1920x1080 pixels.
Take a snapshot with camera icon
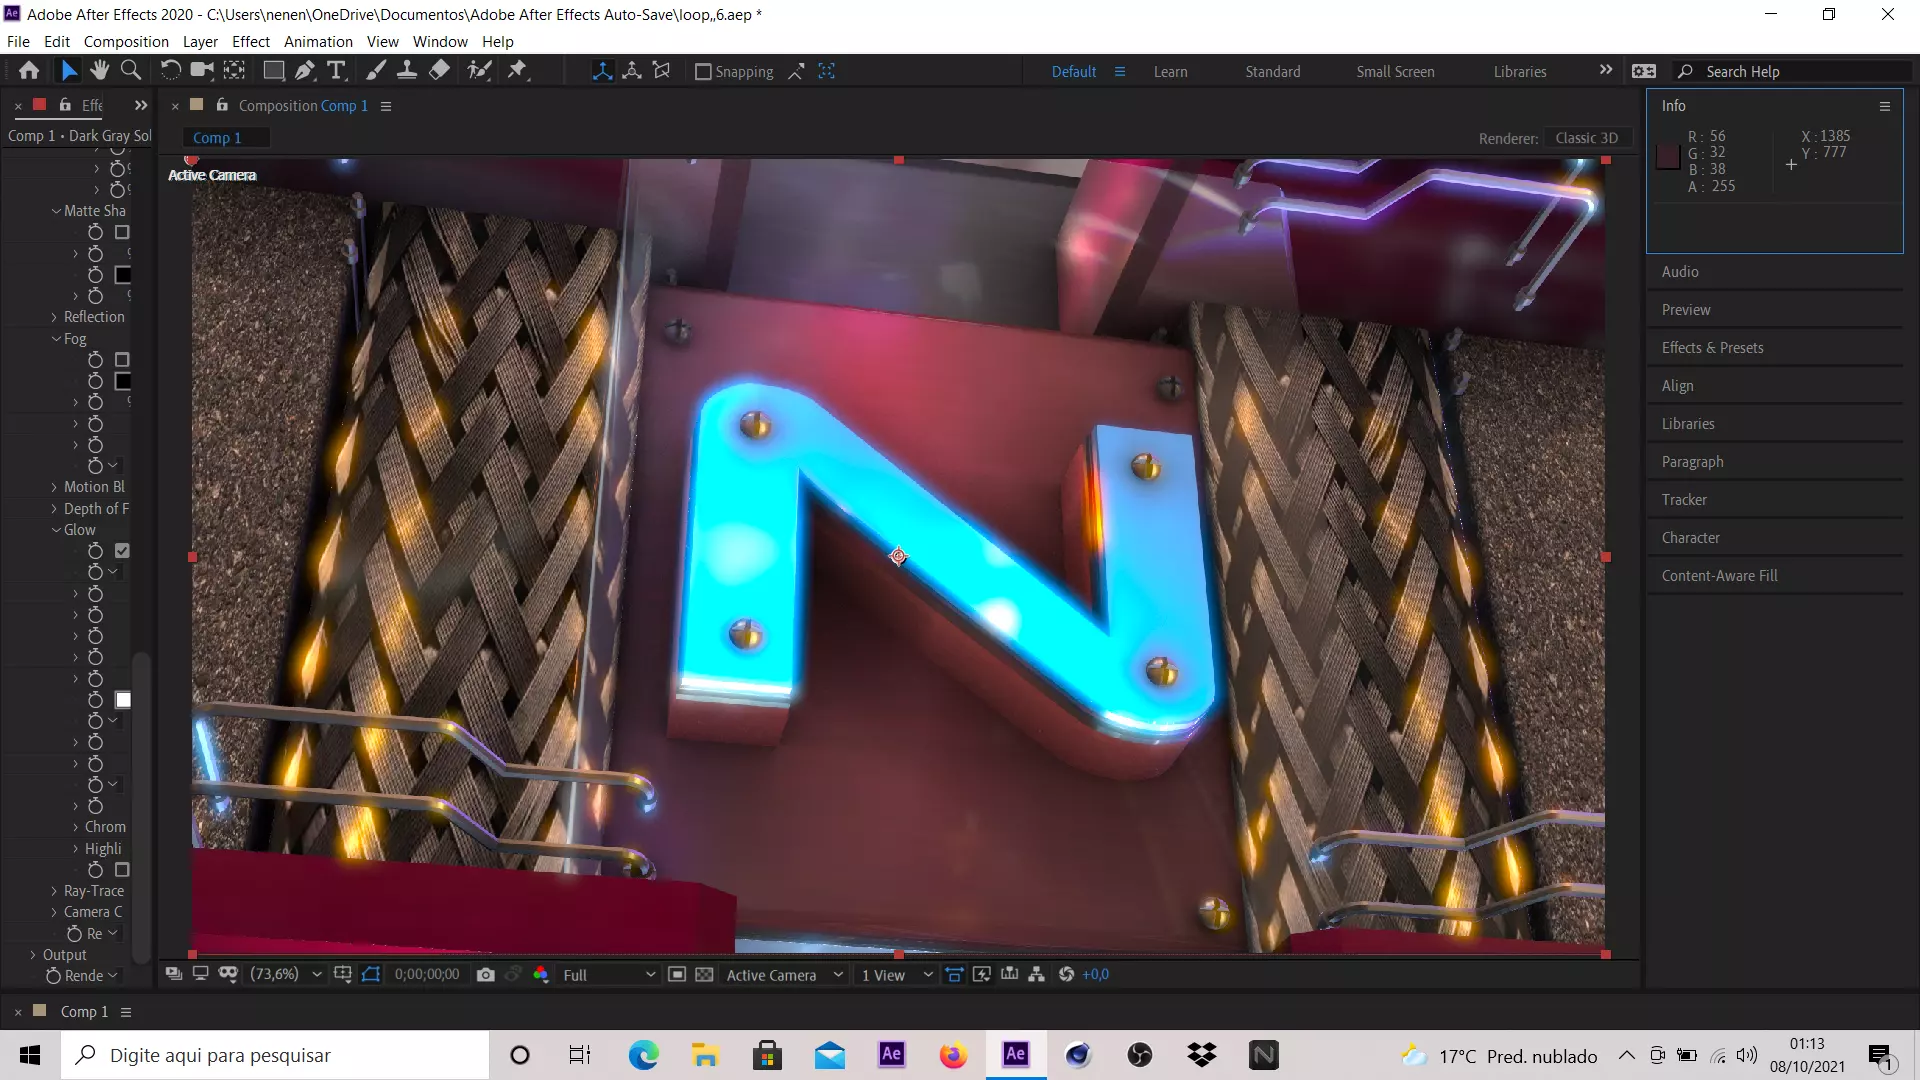coord(486,974)
